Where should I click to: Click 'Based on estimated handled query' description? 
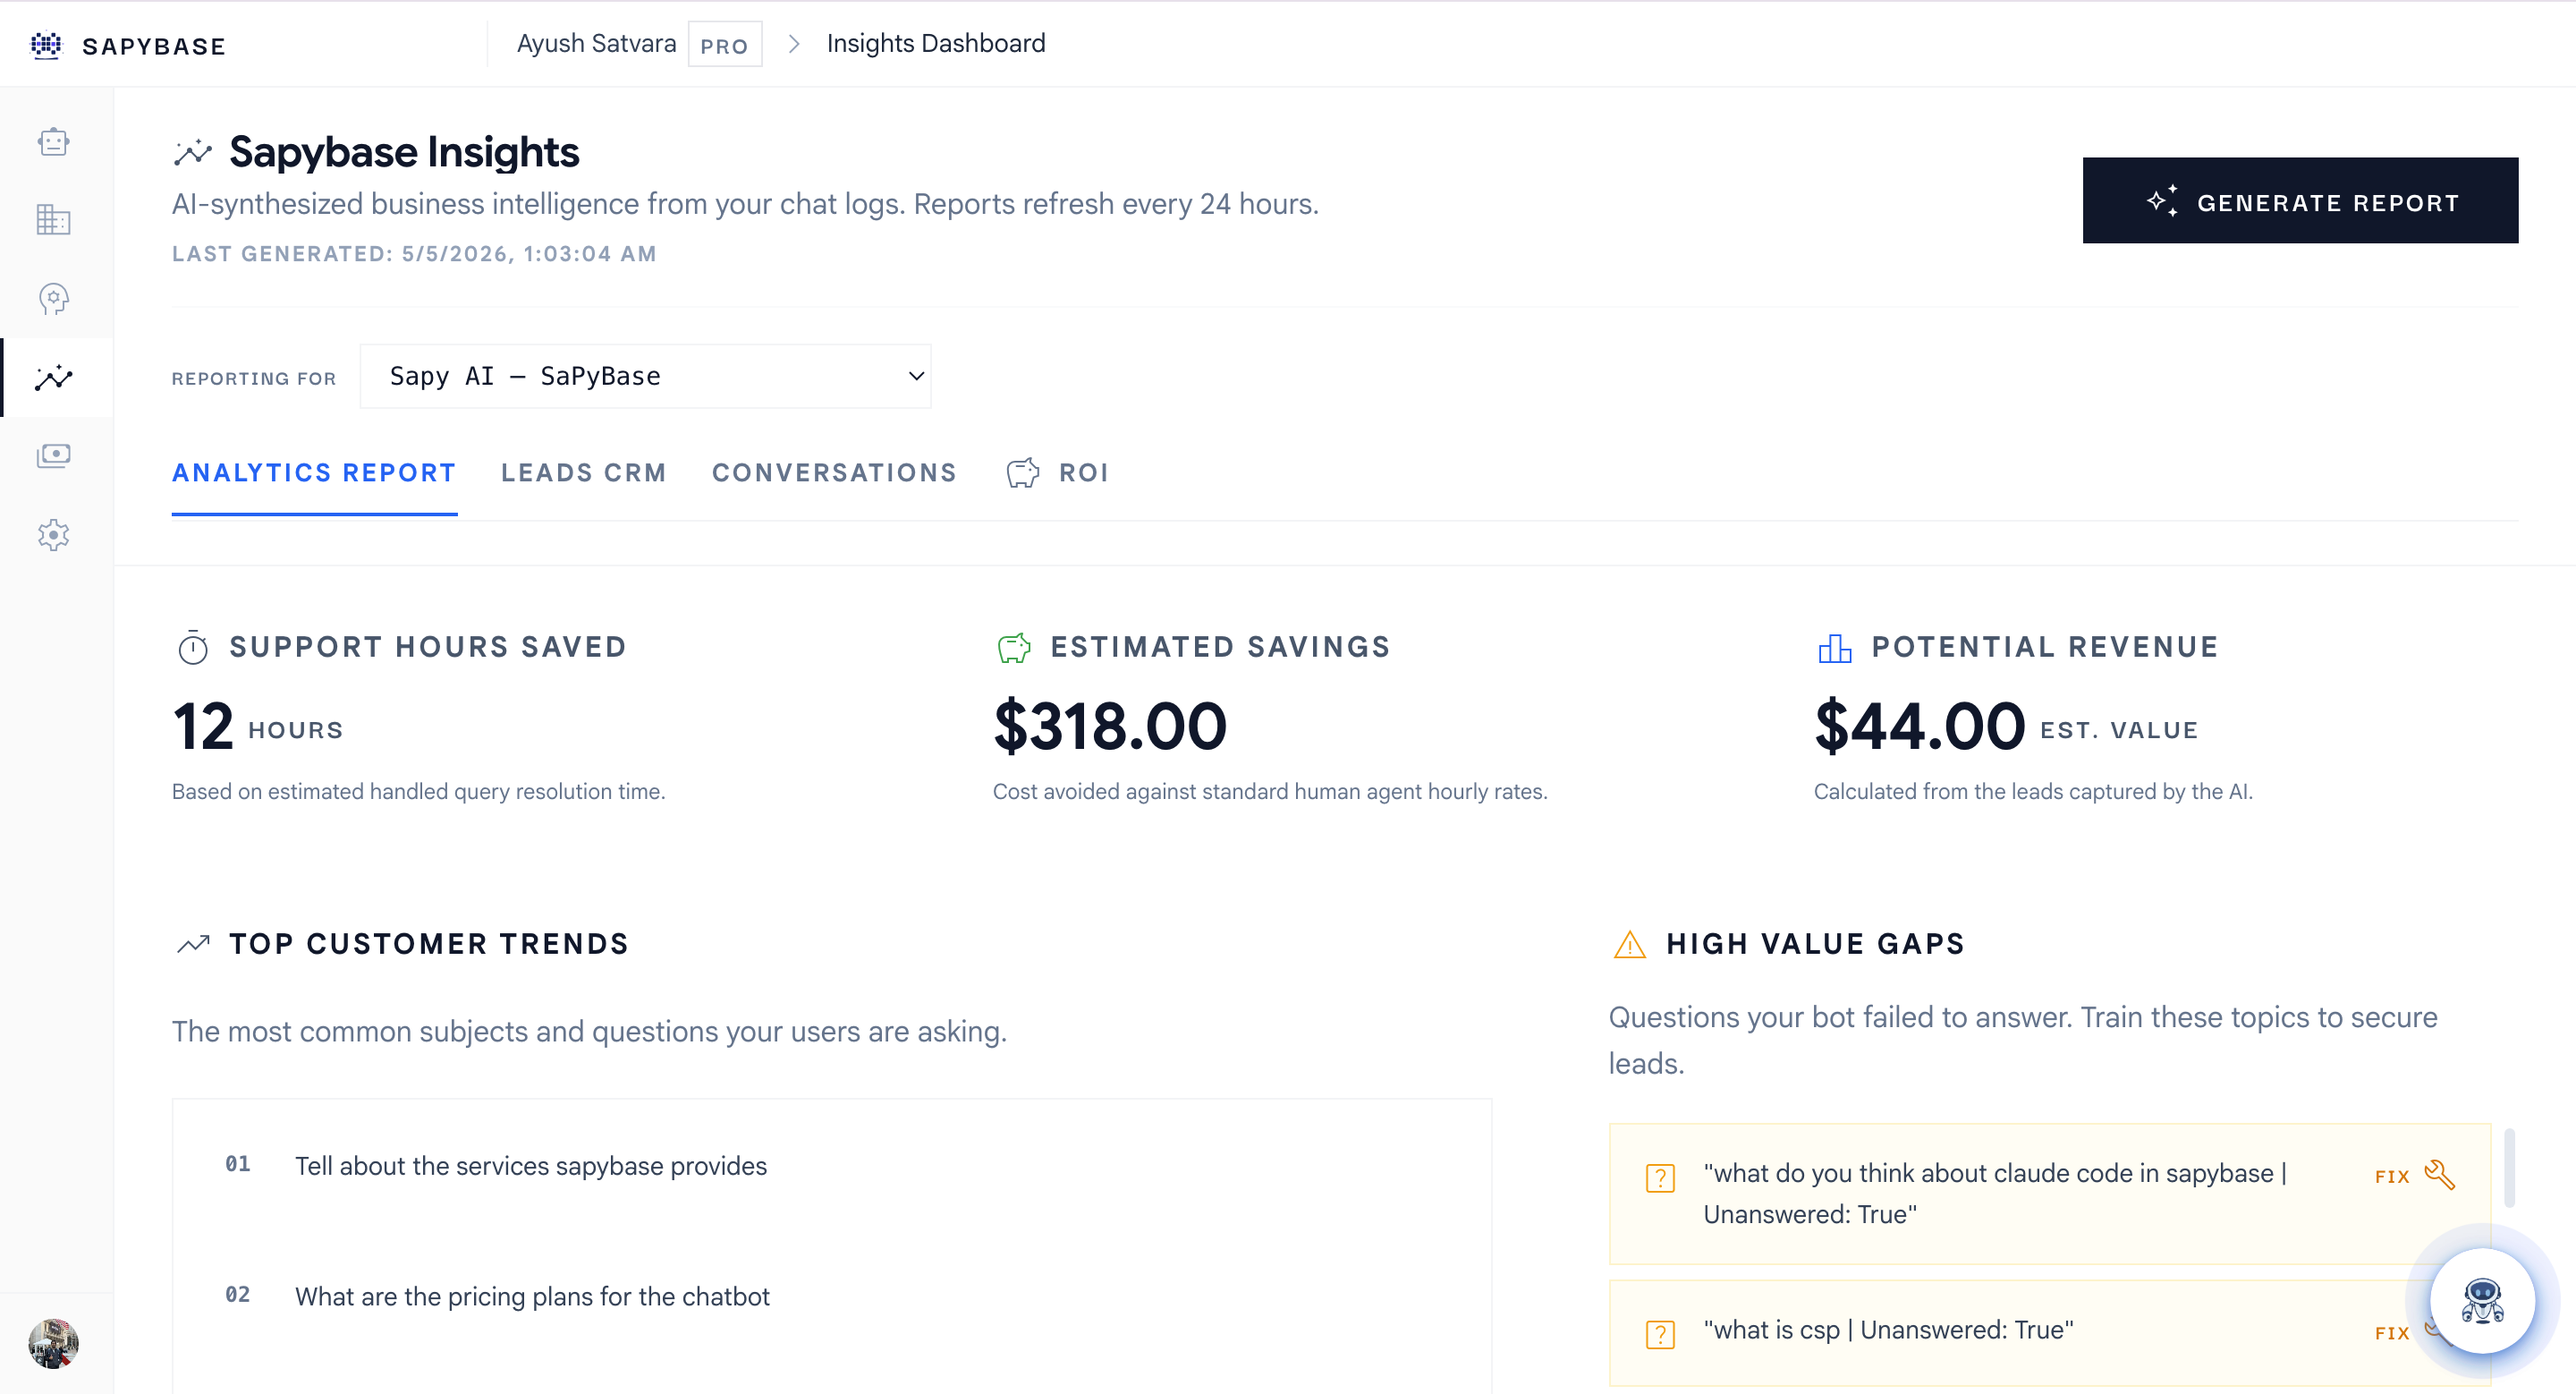click(418, 791)
